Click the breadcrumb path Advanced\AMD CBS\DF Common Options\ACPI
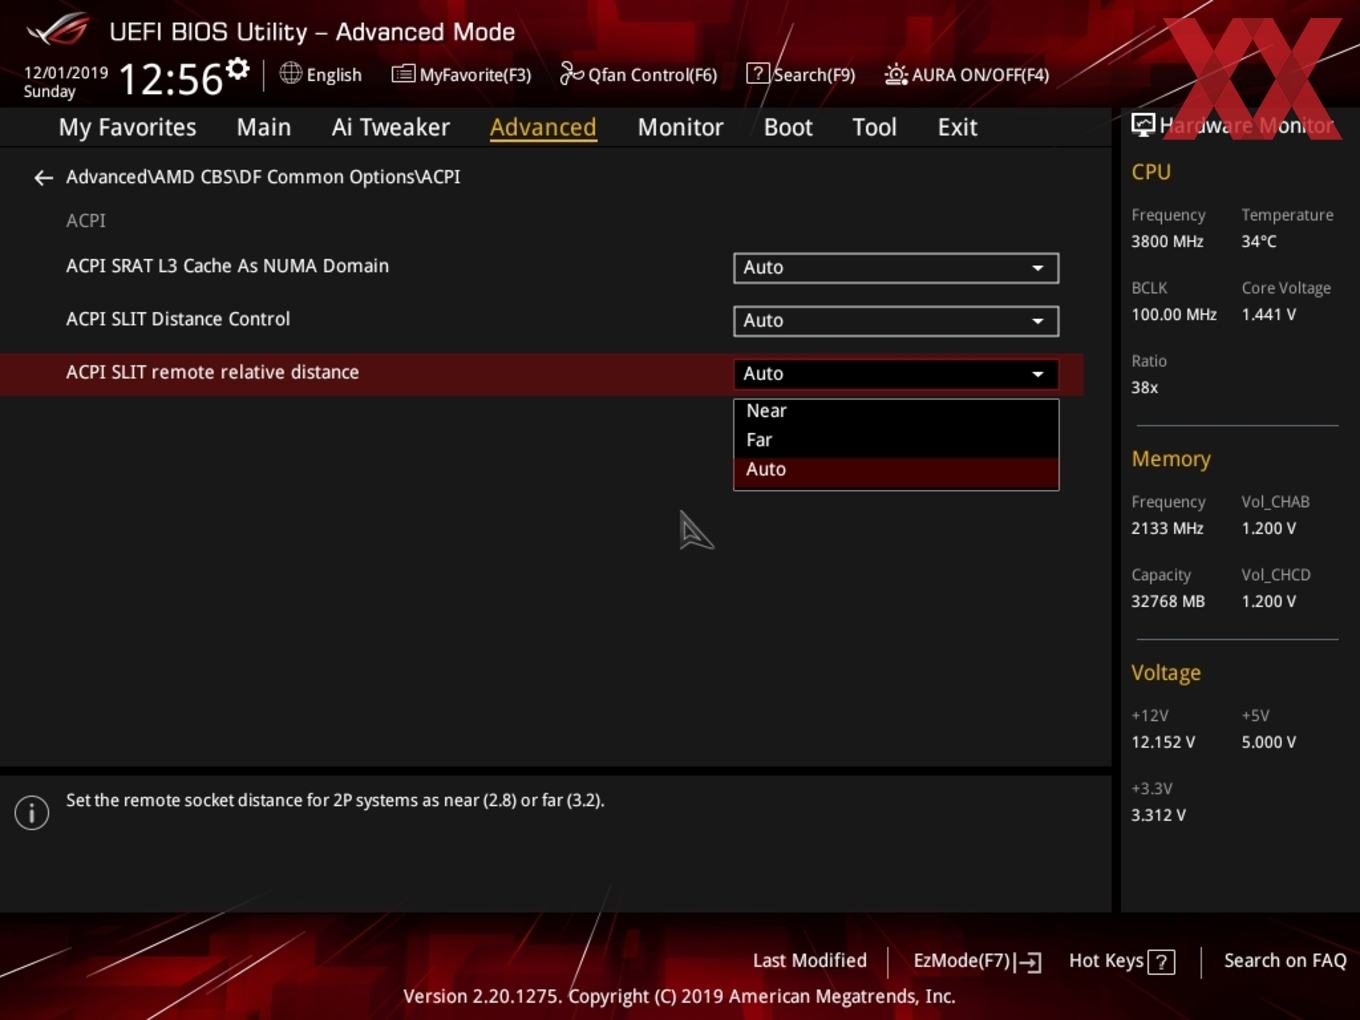Image resolution: width=1360 pixels, height=1020 pixels. coord(263,177)
